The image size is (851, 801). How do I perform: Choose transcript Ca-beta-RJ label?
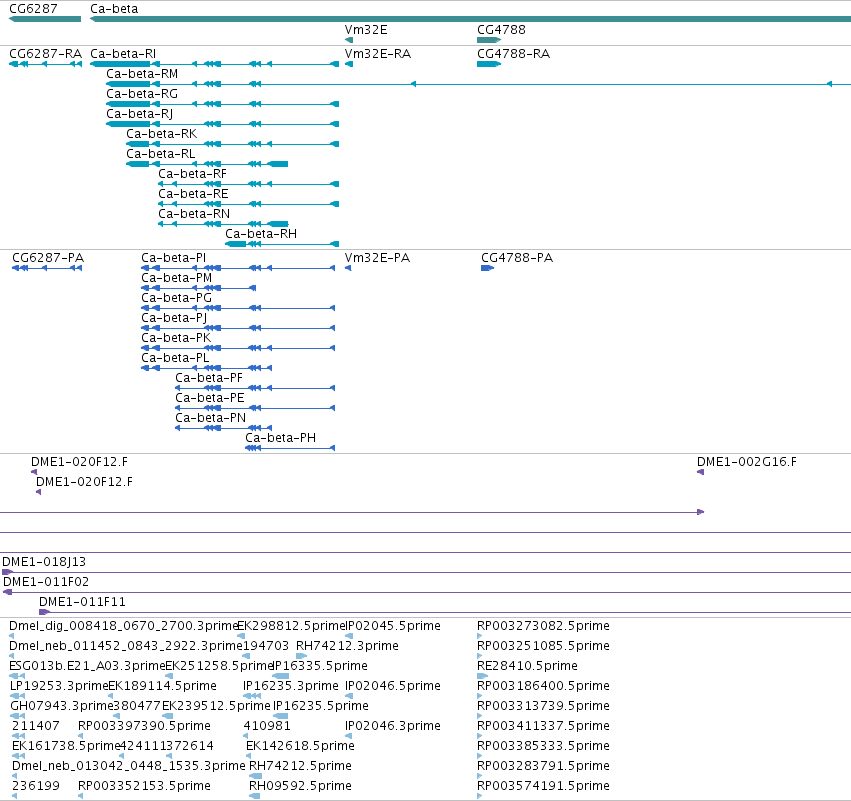point(139,113)
